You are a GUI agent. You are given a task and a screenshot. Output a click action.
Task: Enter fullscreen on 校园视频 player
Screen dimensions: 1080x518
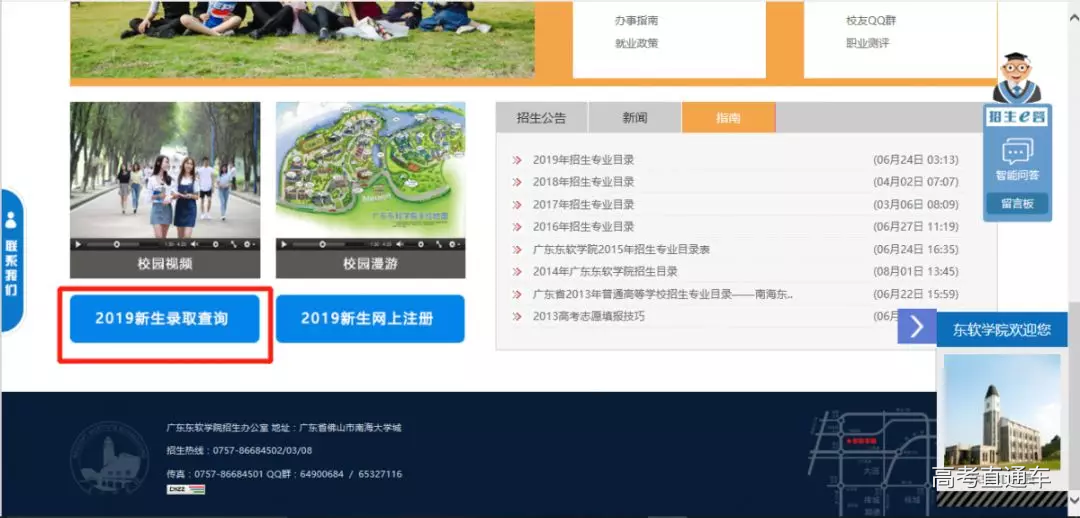[233, 244]
